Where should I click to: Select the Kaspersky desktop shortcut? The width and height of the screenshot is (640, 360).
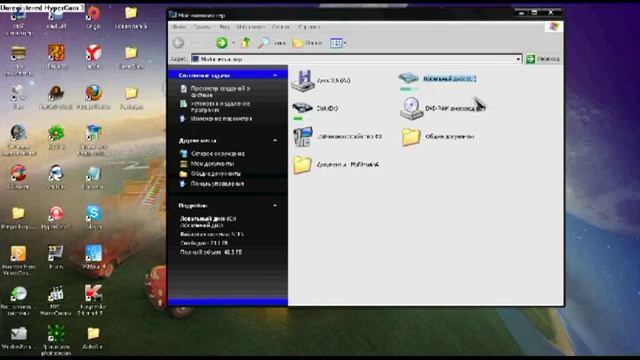pyautogui.click(x=93, y=293)
